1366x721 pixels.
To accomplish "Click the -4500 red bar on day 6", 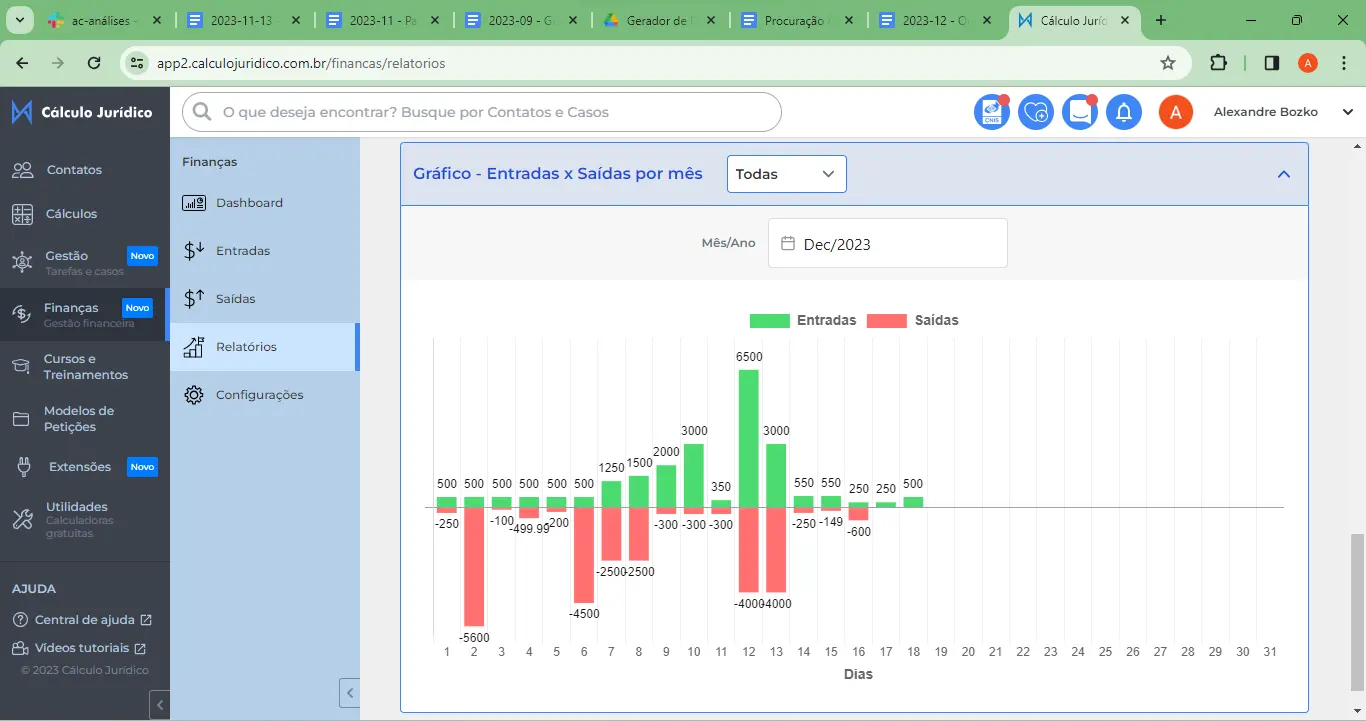I will [584, 555].
